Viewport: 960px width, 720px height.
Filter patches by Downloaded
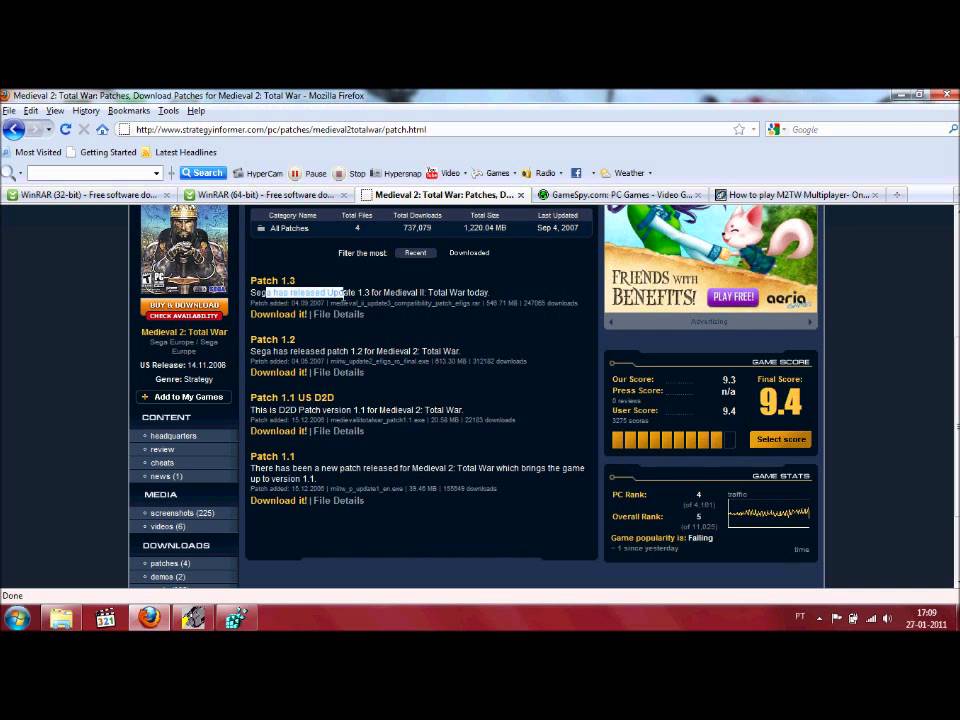469,253
